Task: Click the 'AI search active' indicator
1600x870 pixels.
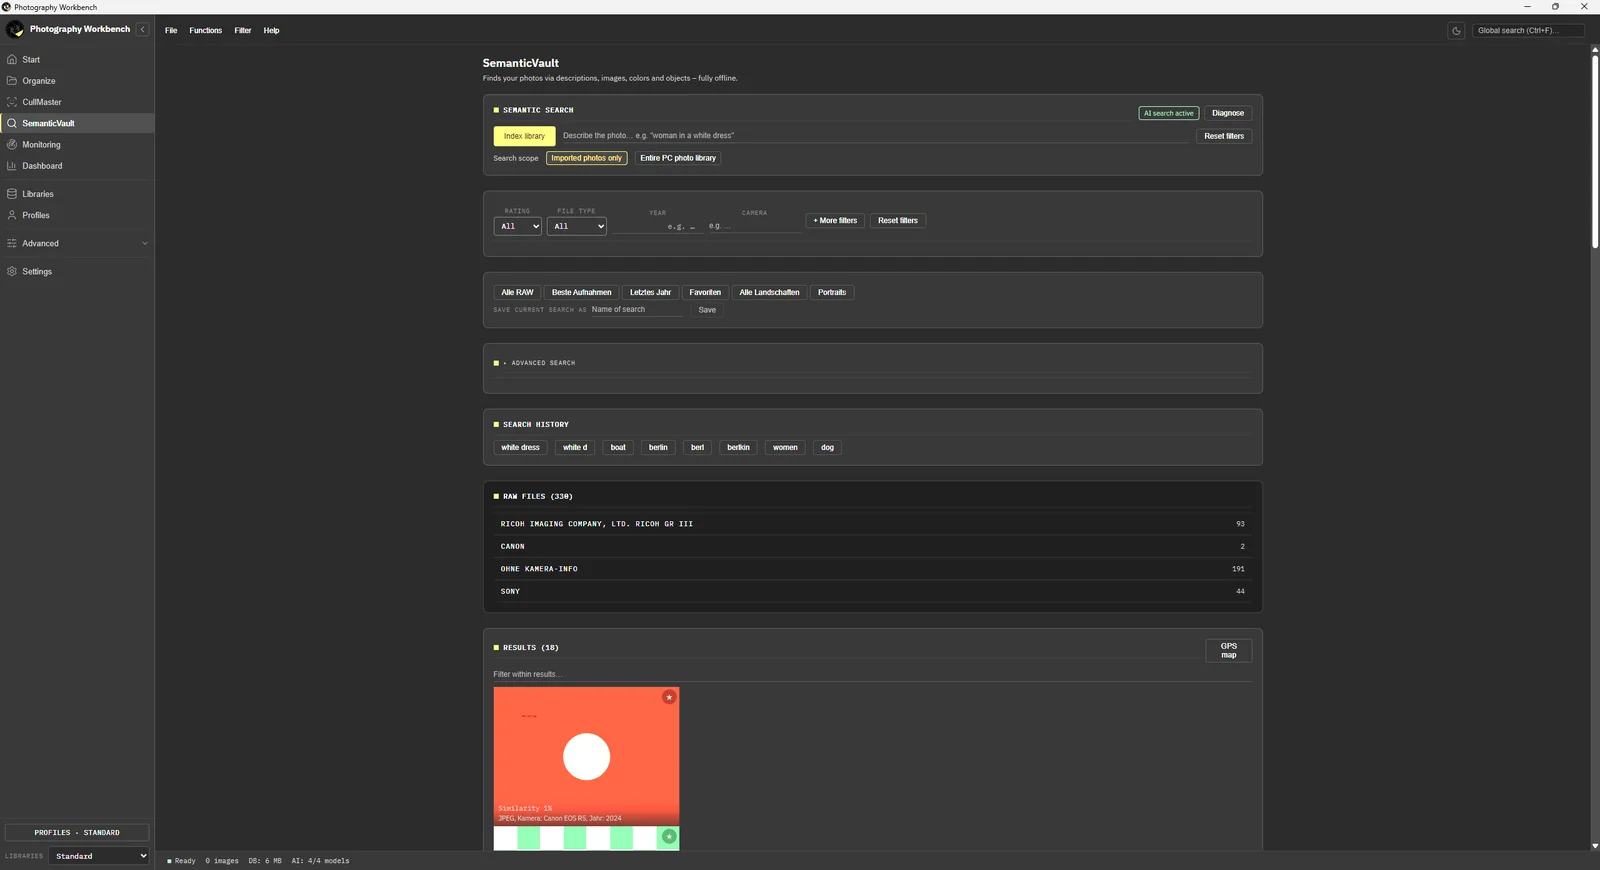Action: 1168,113
